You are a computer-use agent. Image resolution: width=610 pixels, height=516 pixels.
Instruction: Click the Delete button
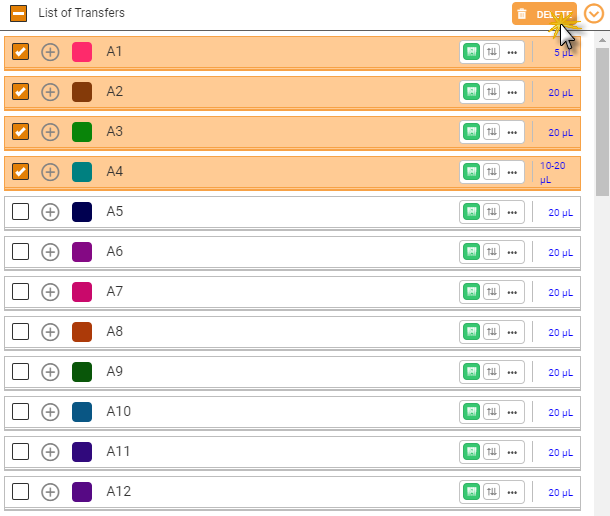pyautogui.click(x=544, y=14)
